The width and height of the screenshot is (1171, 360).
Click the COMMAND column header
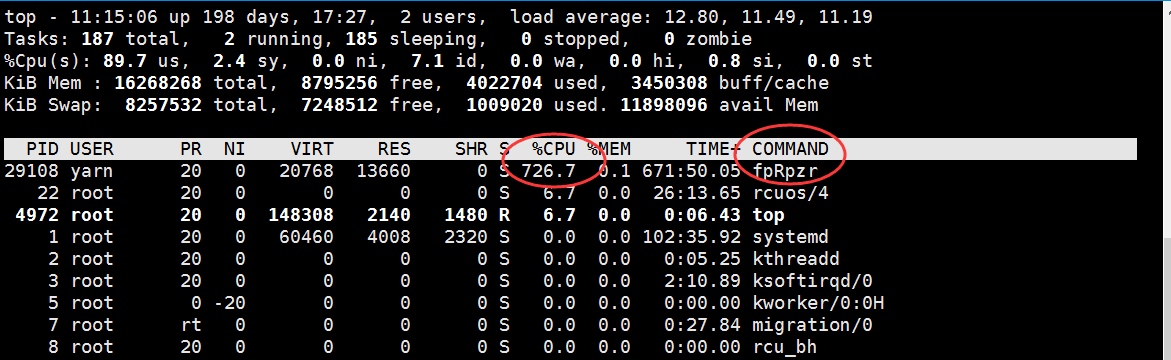(x=791, y=149)
